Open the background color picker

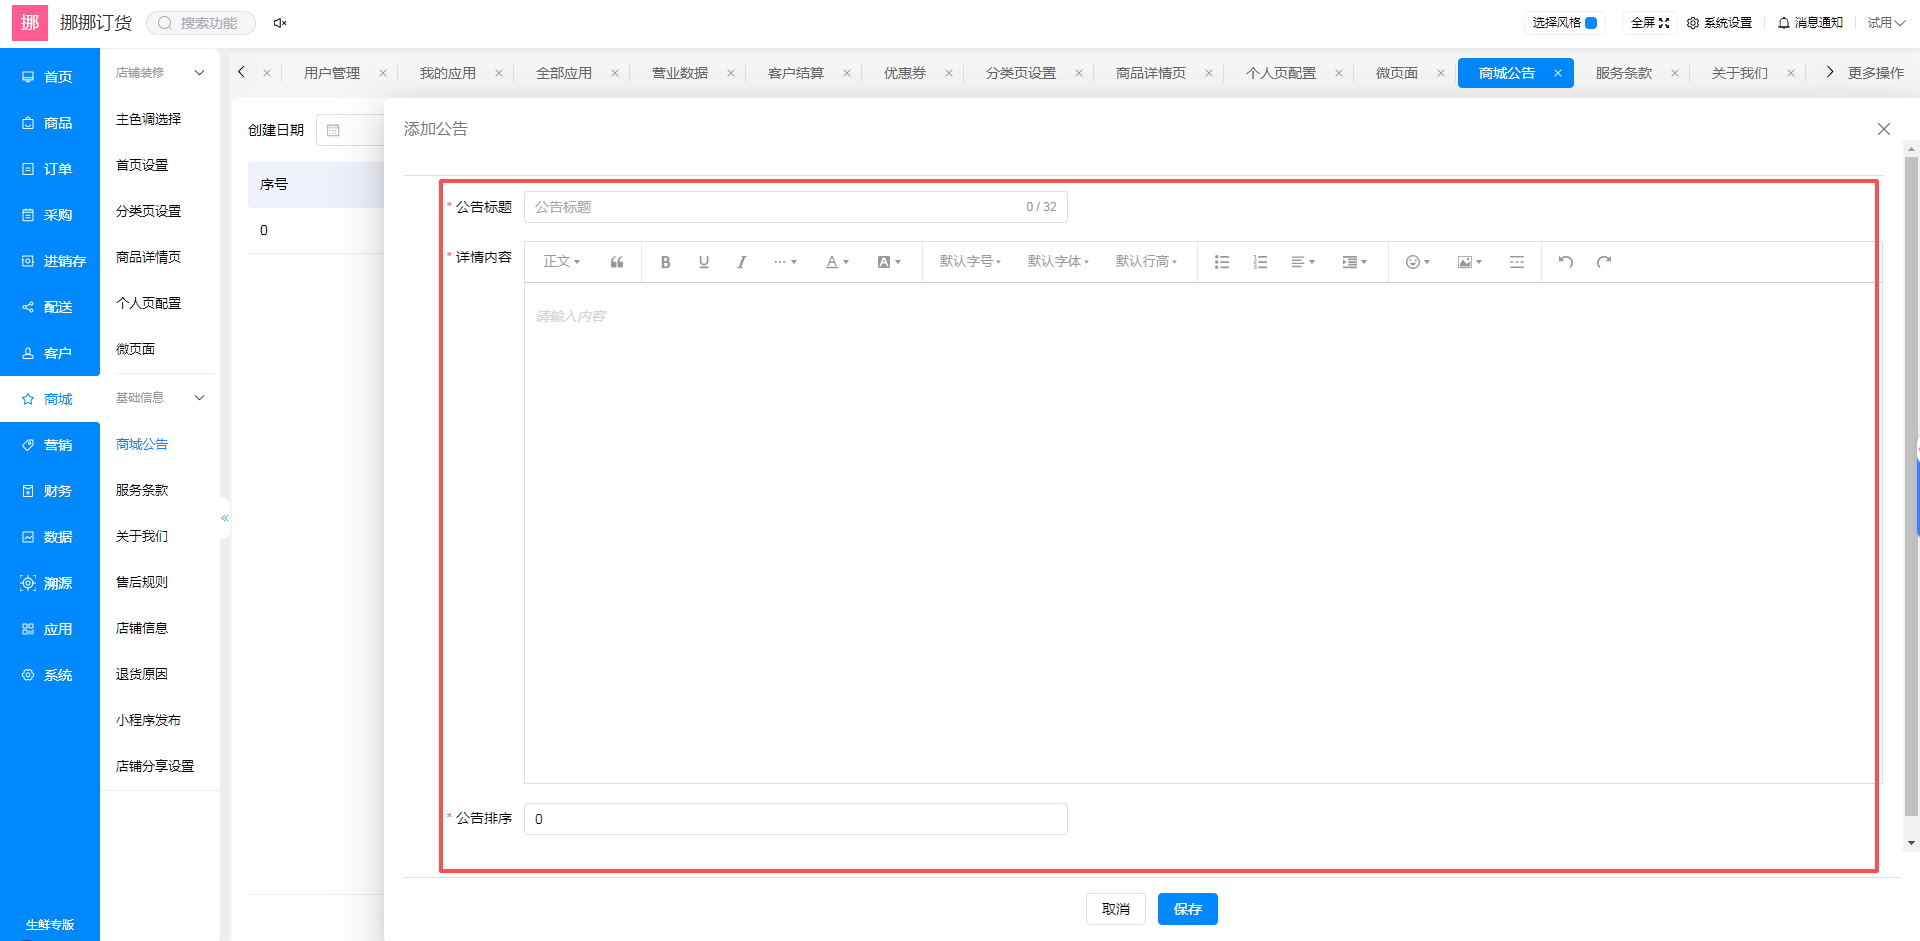(x=889, y=262)
